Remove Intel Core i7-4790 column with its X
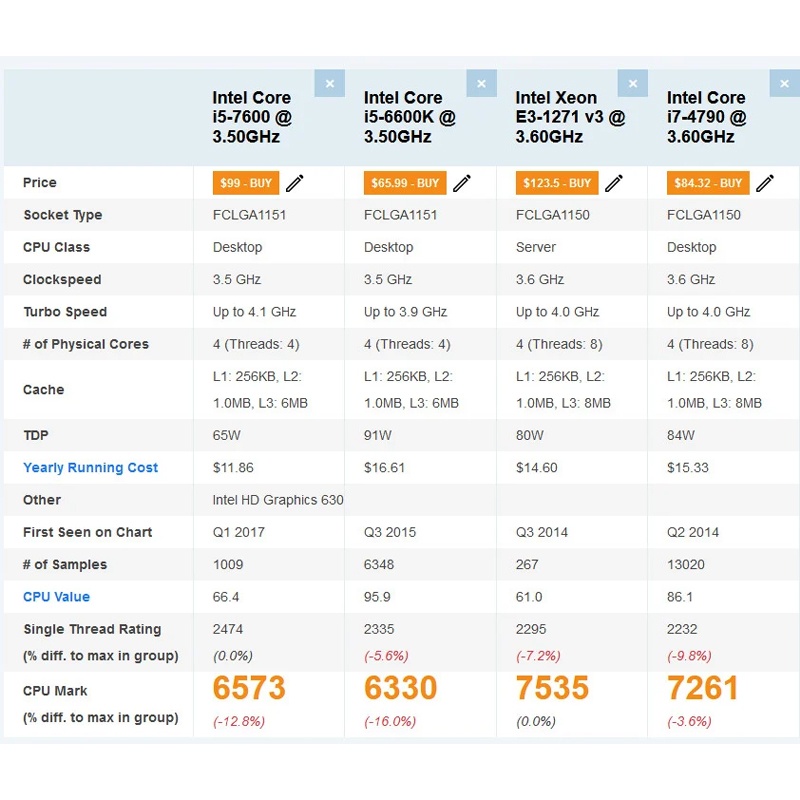Screen dimensions: 800x800 point(784,83)
